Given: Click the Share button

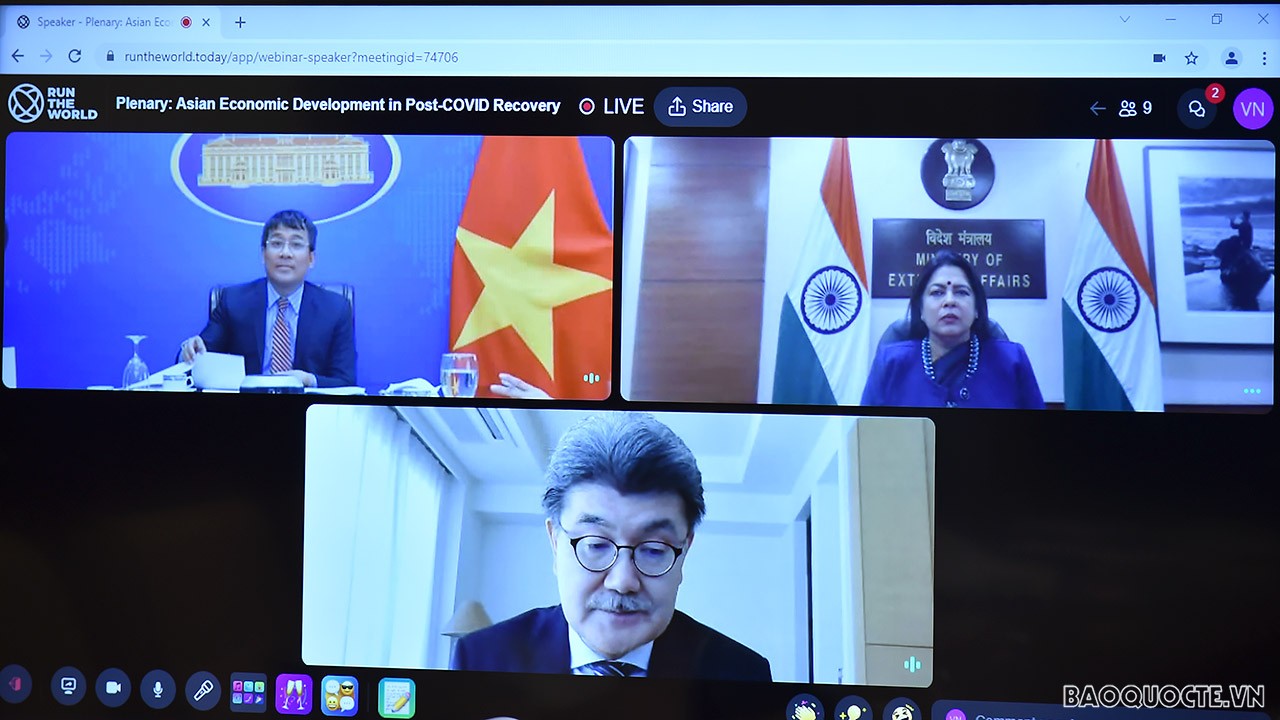Looking at the screenshot, I should (700, 106).
